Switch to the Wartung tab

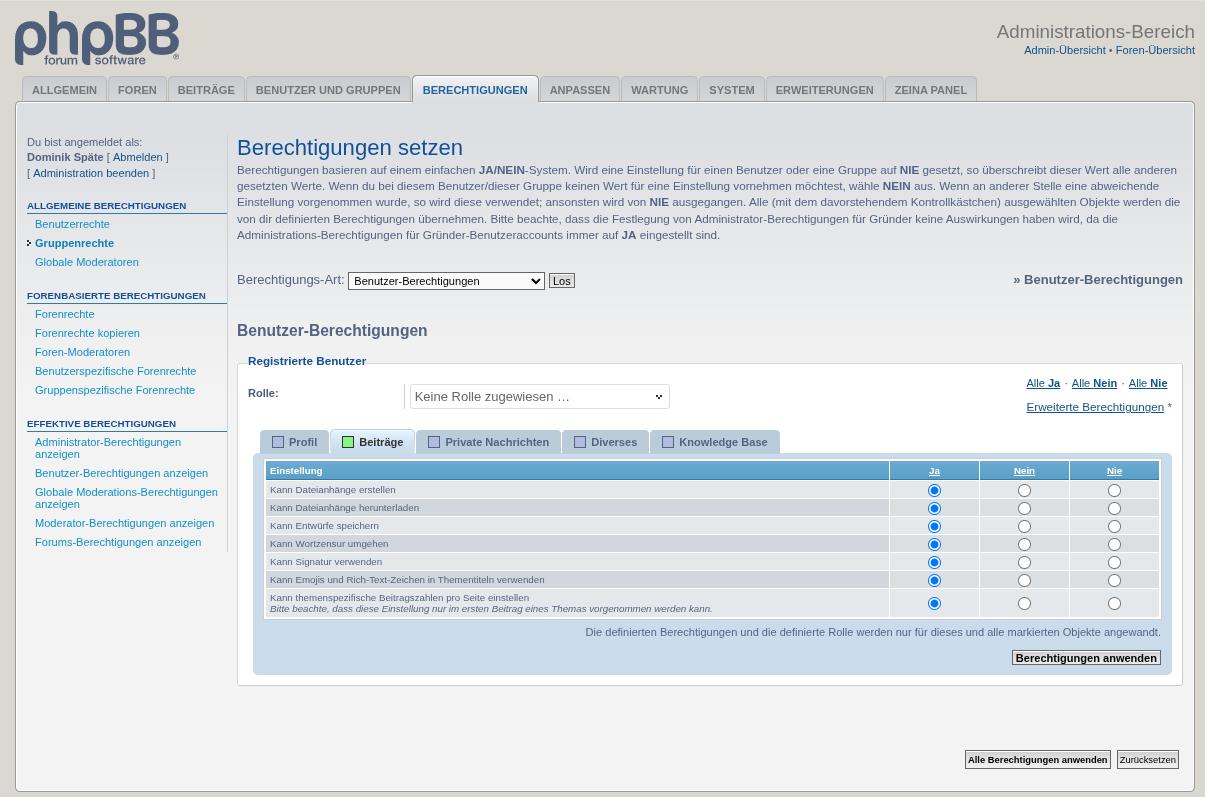coord(659,90)
